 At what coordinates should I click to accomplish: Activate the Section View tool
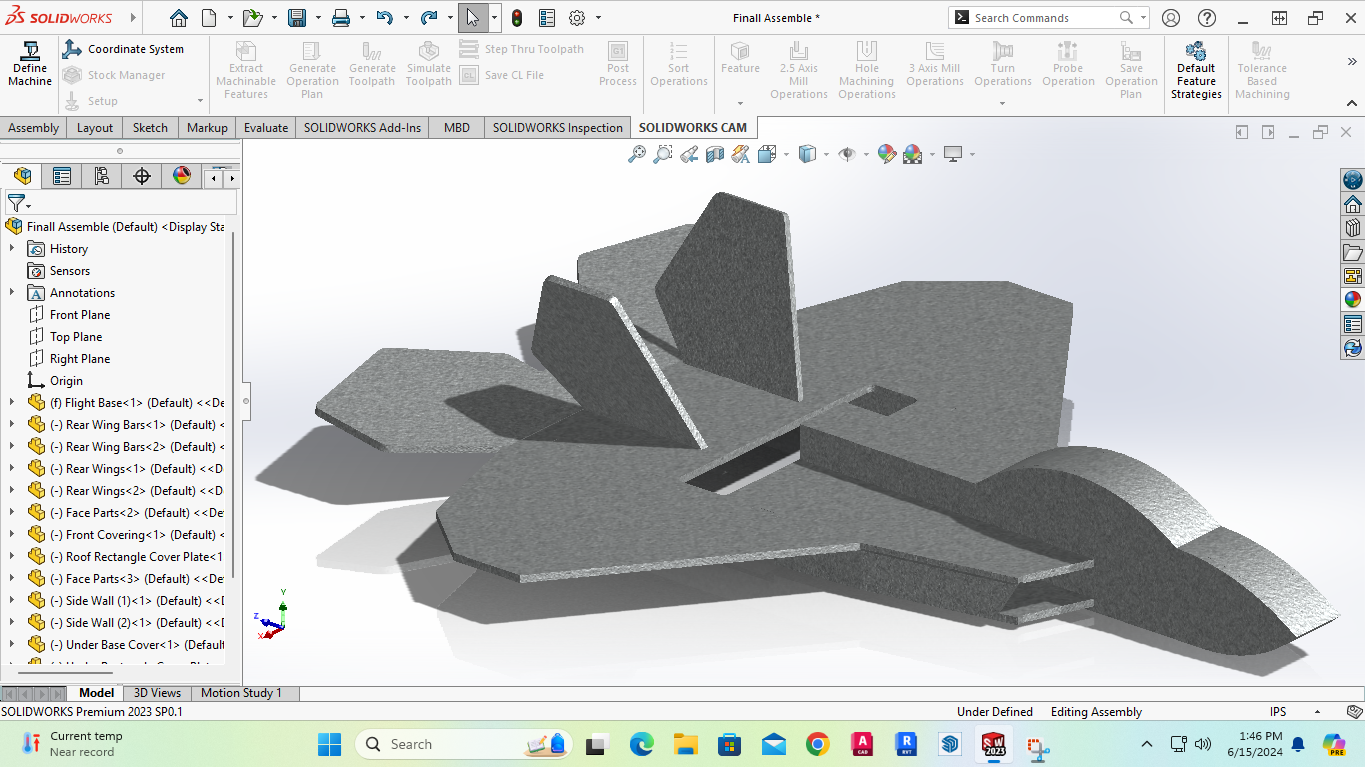coord(714,154)
